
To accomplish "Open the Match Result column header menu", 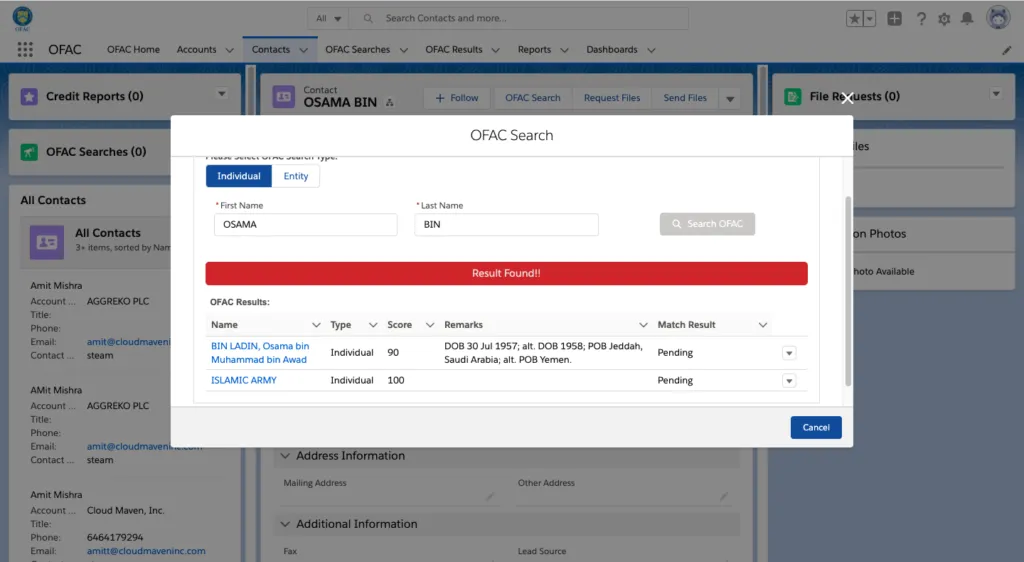I will [x=762, y=325].
